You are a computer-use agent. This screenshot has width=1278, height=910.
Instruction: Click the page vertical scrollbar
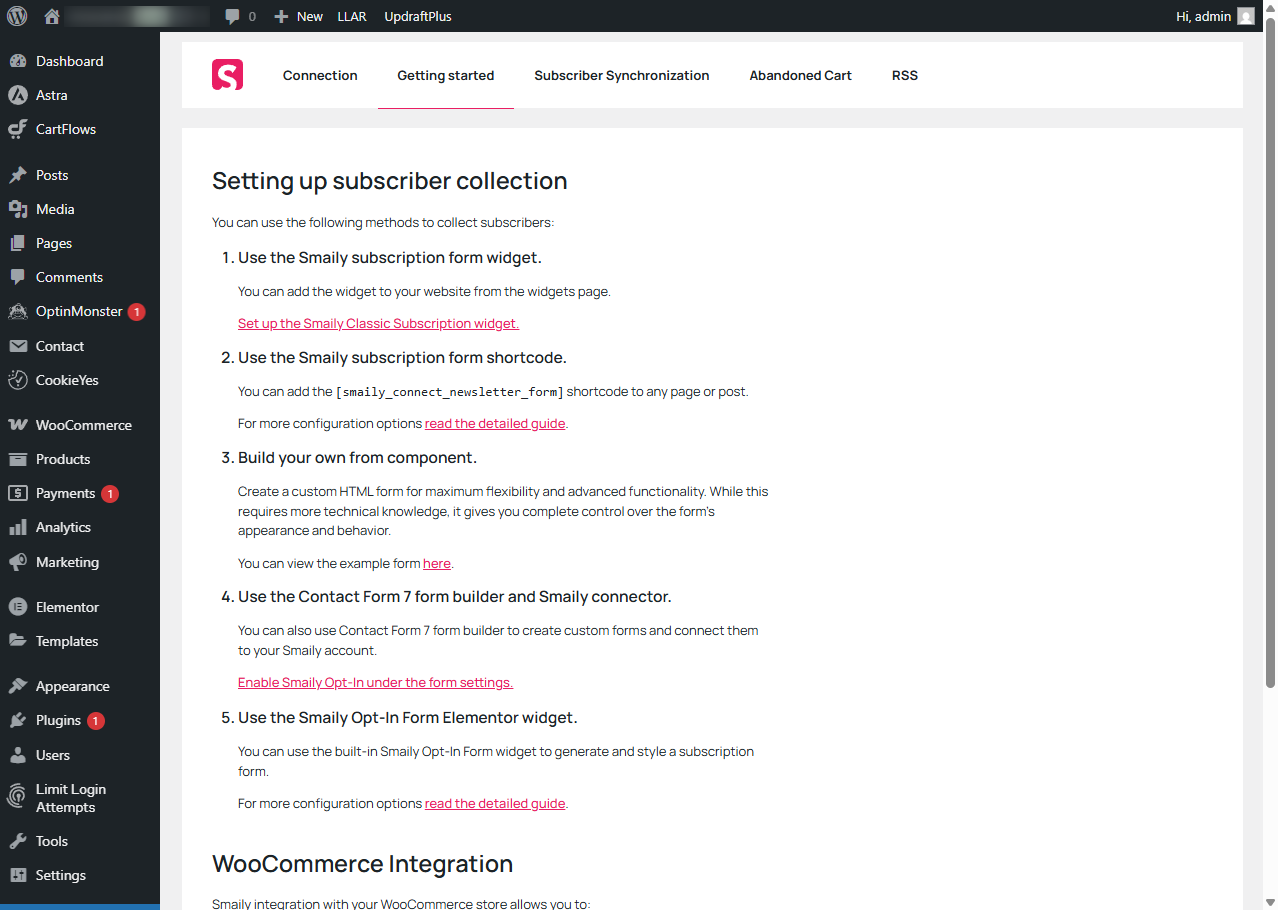point(1270,350)
